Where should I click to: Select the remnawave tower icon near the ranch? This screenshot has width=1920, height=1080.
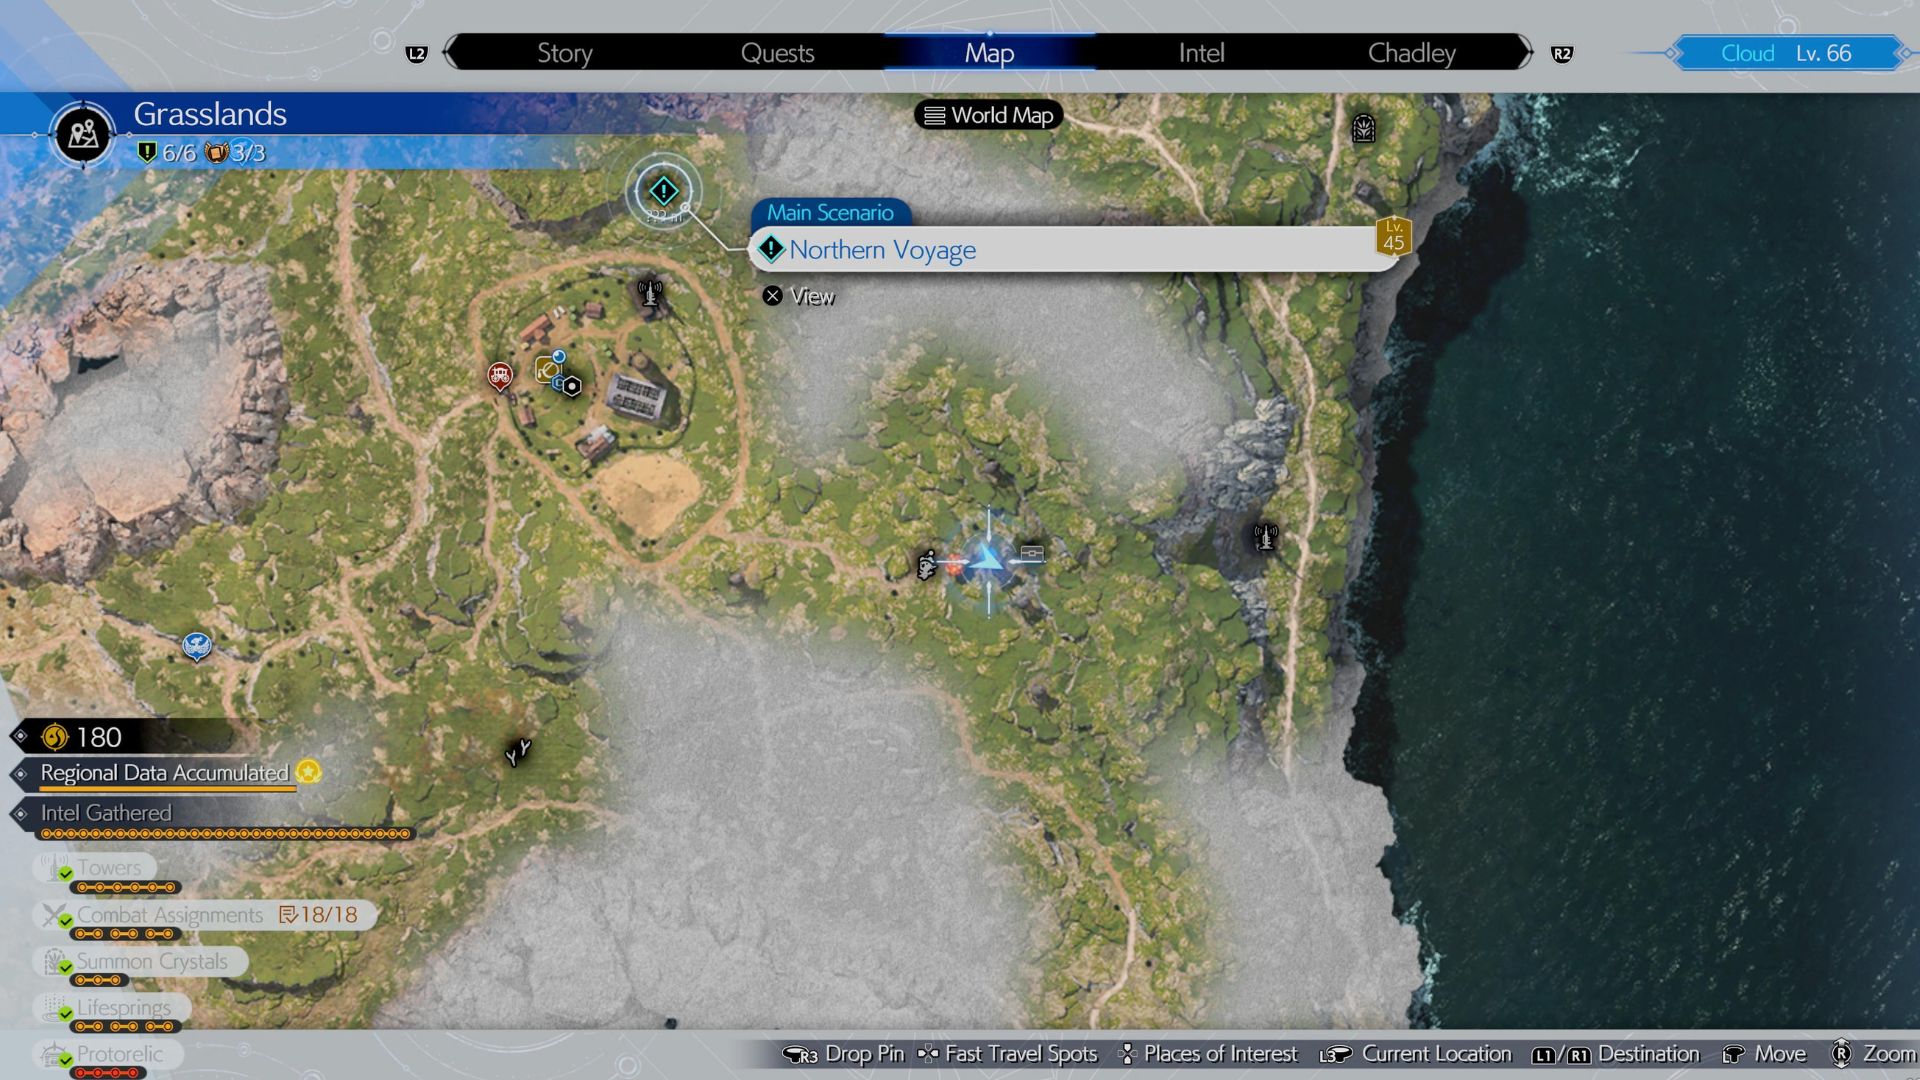(x=650, y=294)
